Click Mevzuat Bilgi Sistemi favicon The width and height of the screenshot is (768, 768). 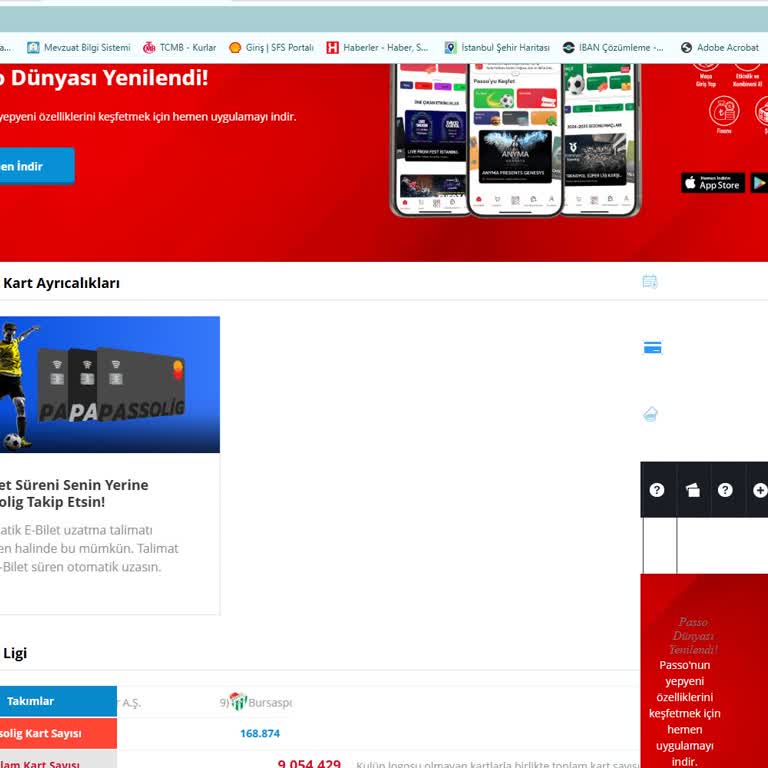tap(33, 48)
